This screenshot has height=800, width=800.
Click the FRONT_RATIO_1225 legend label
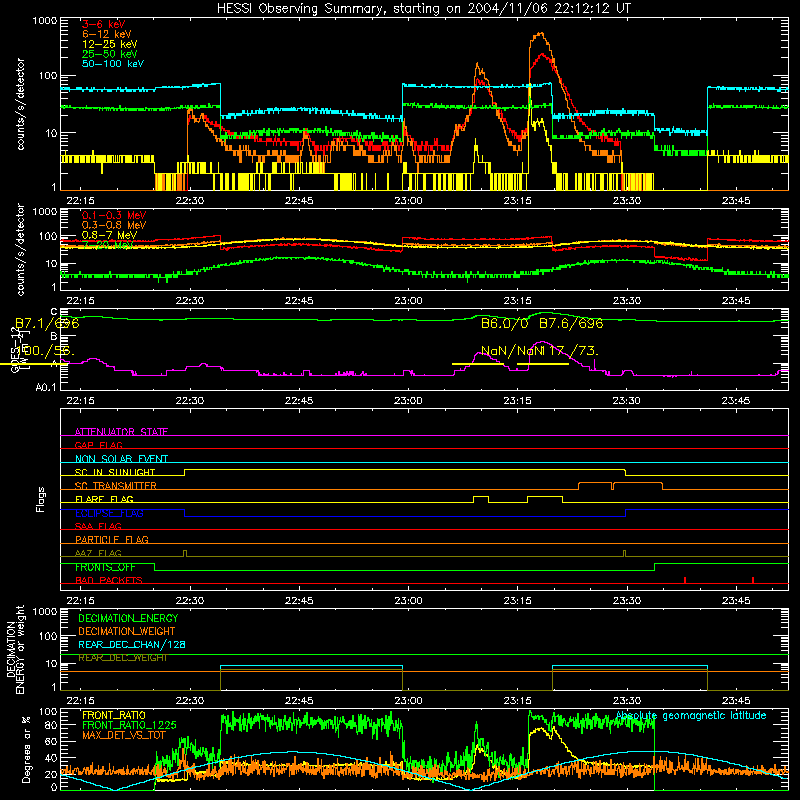[x=129, y=725]
